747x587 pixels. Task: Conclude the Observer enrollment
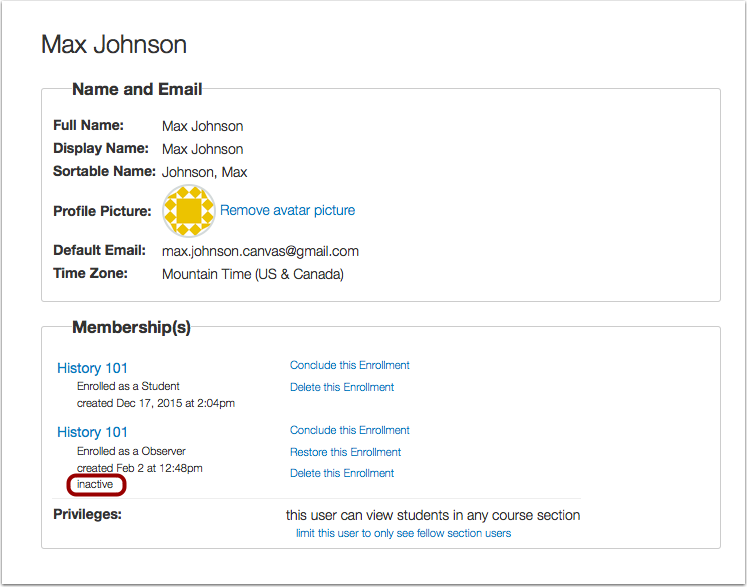[x=349, y=430]
